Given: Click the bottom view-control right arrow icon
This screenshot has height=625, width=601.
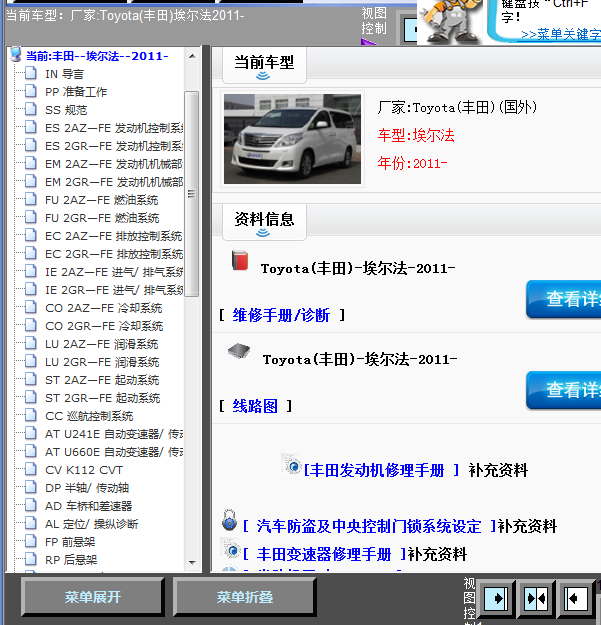Looking at the screenshot, I should click(496, 598).
